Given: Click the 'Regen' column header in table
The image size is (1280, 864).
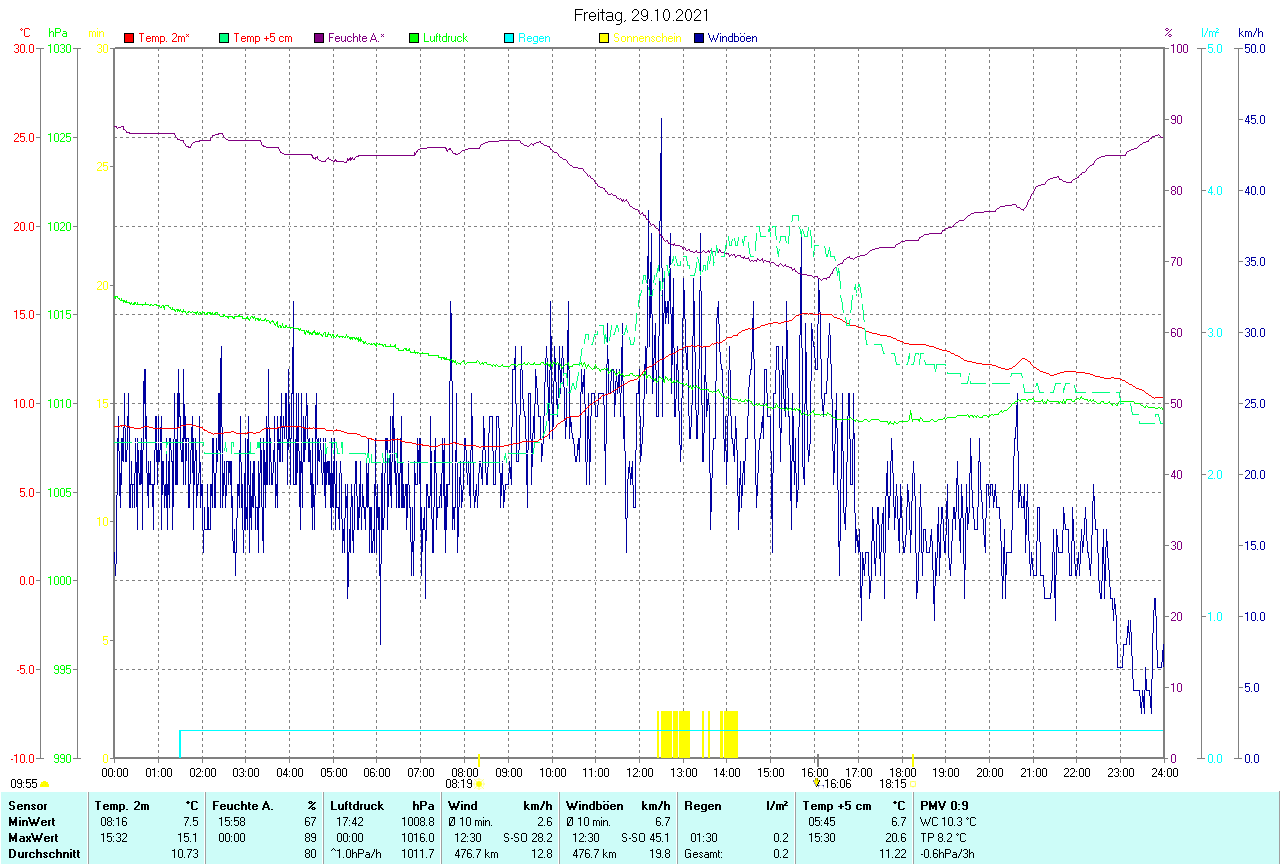Looking at the screenshot, I should coord(702,806).
